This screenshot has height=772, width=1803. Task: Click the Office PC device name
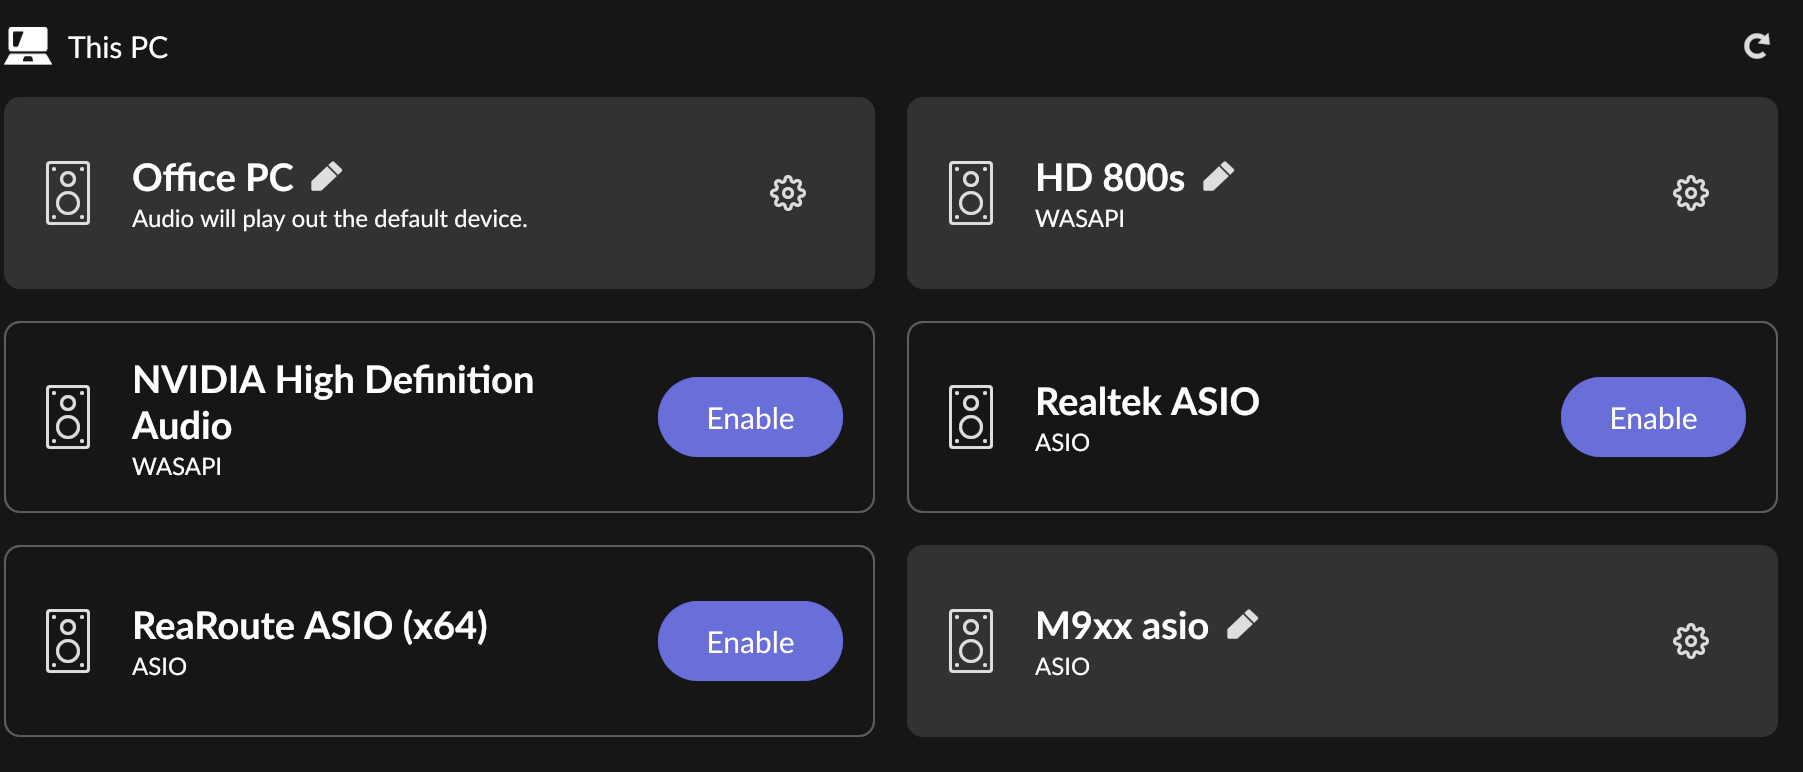coord(213,178)
